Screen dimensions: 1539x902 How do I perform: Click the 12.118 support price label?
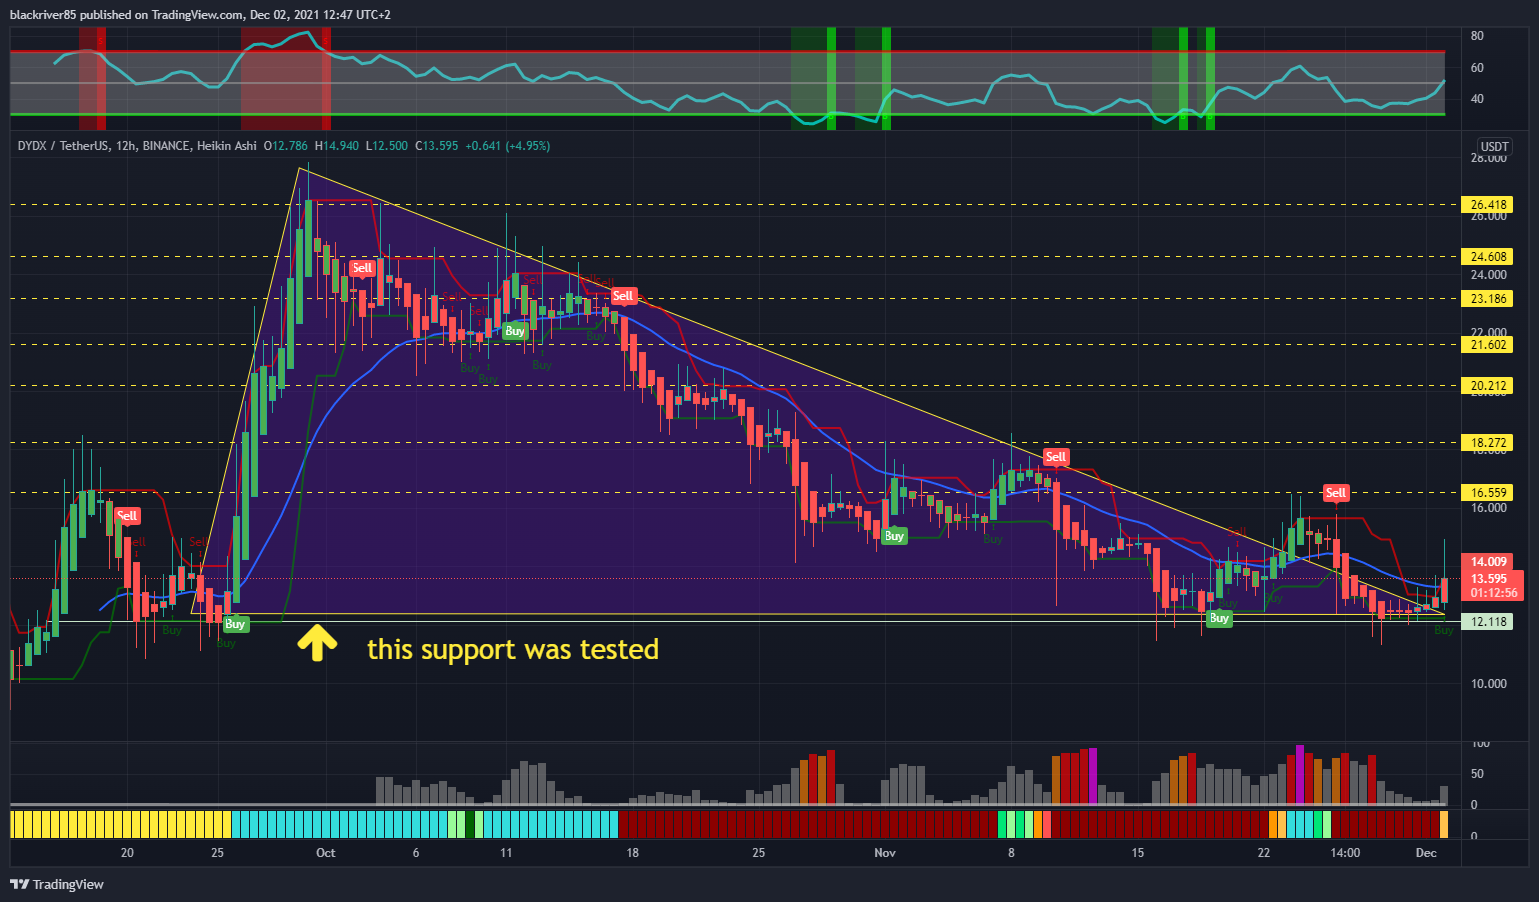[x=1488, y=622]
